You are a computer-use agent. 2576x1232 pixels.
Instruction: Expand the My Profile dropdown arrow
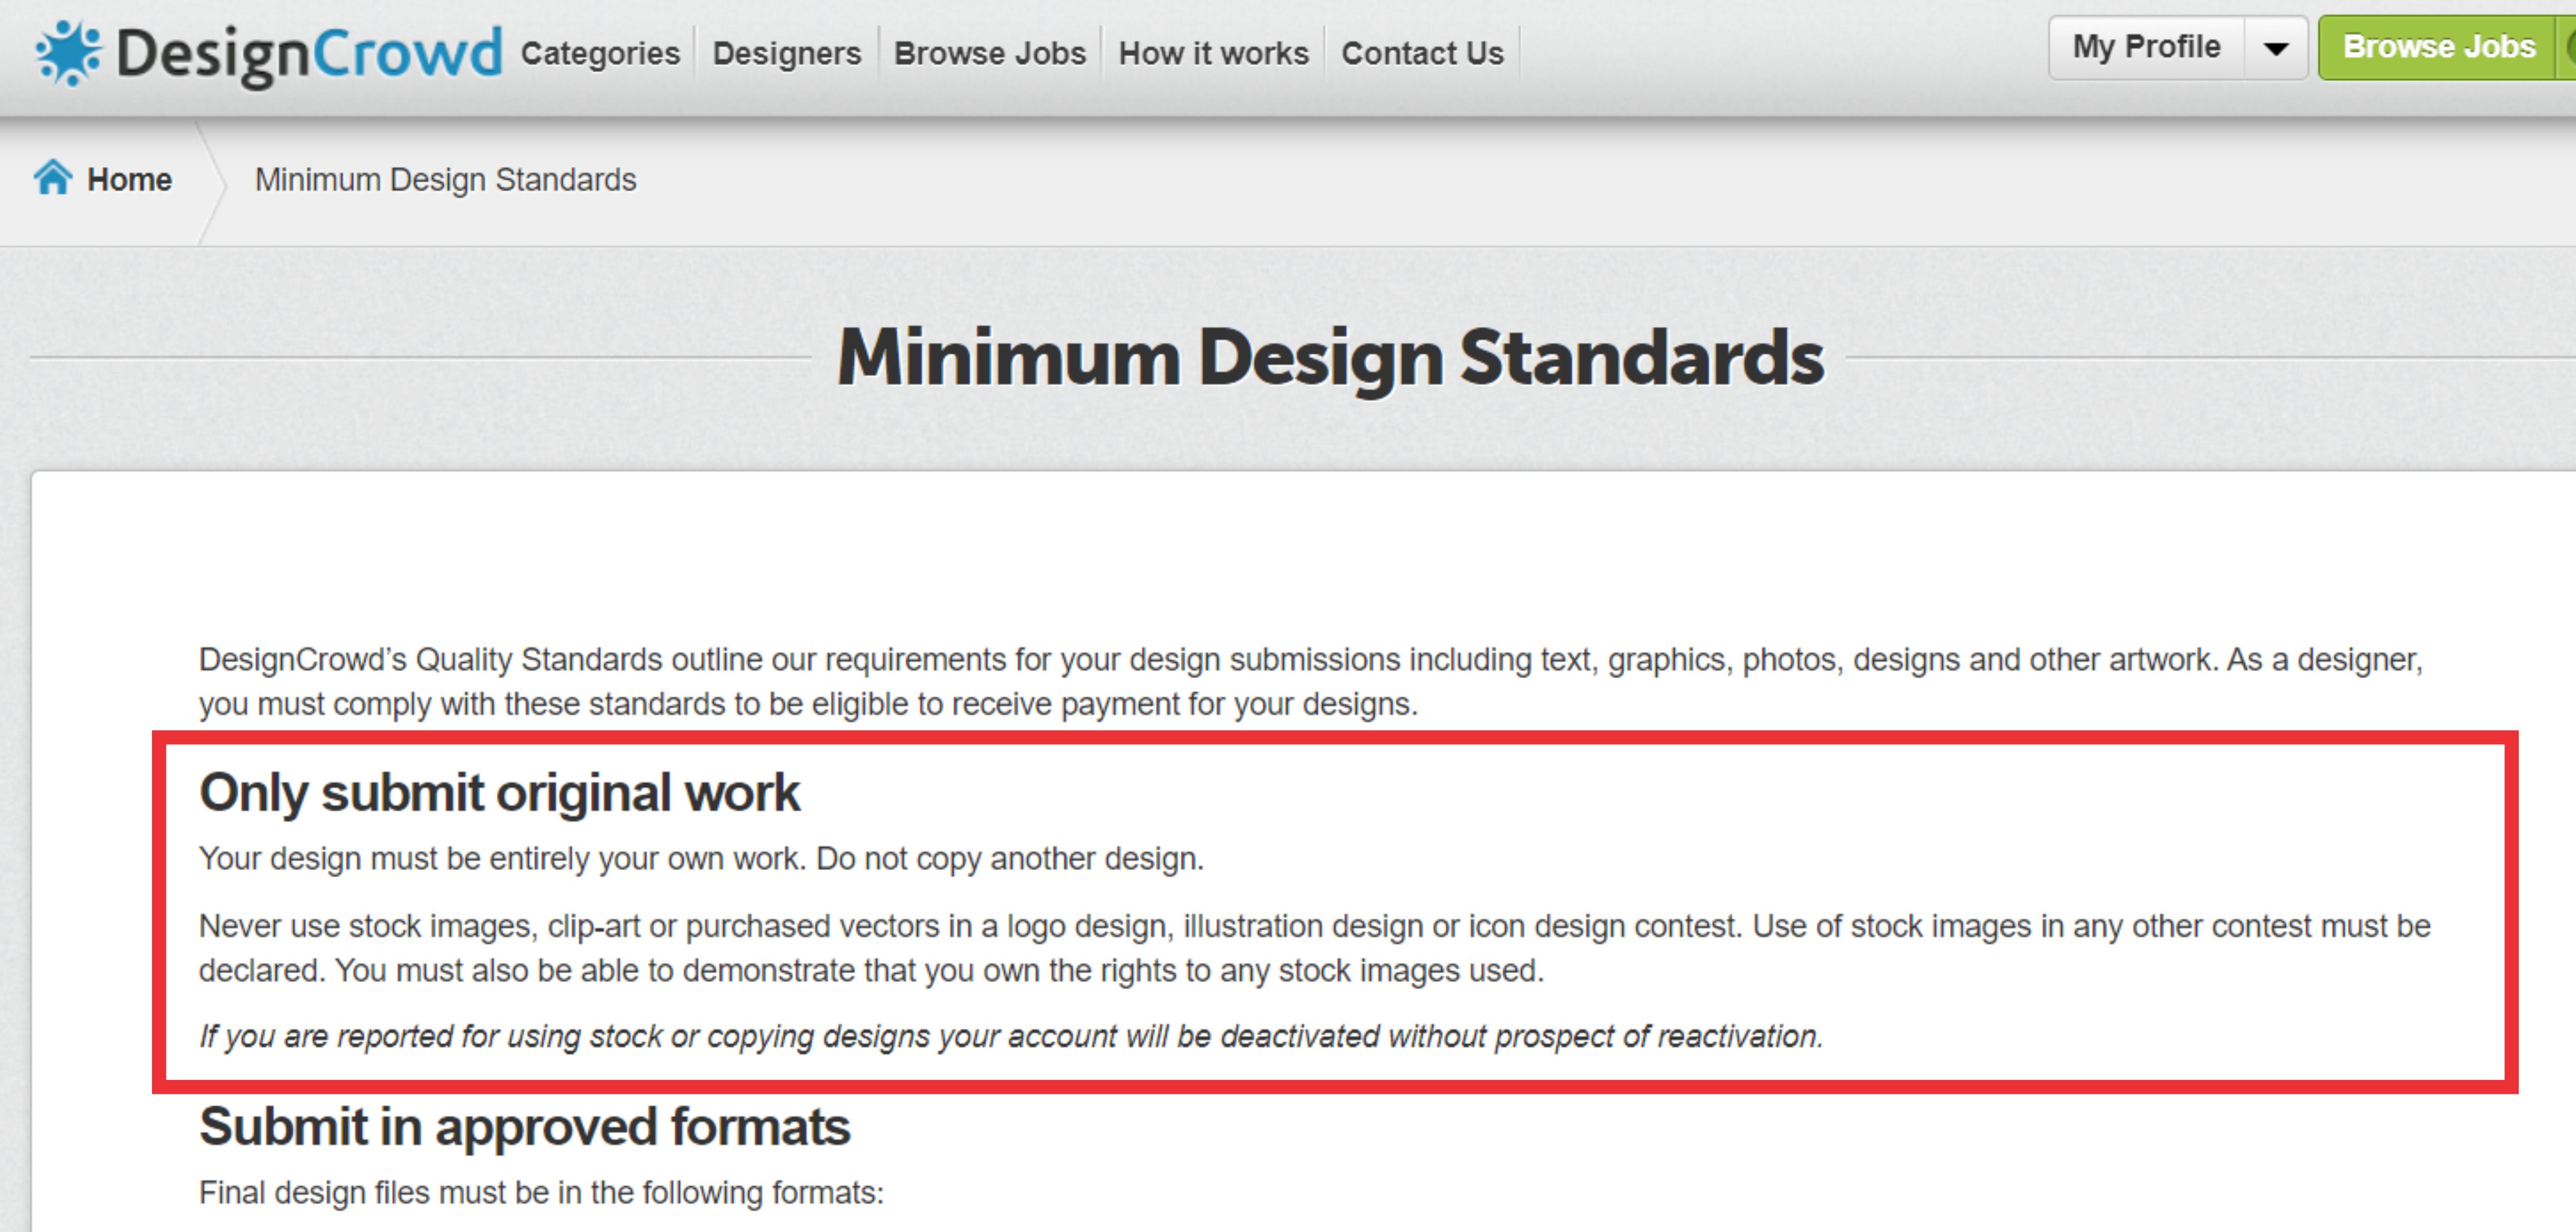(2276, 48)
